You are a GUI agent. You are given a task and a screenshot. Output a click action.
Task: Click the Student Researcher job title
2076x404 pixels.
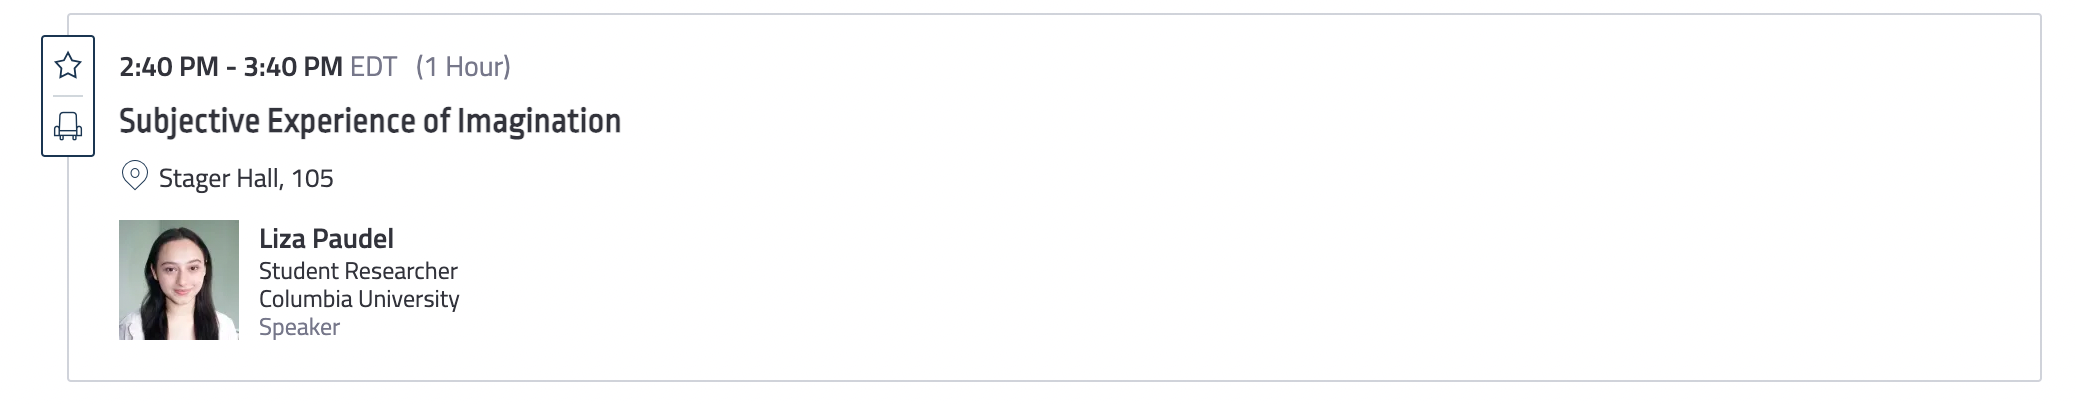[x=358, y=271]
